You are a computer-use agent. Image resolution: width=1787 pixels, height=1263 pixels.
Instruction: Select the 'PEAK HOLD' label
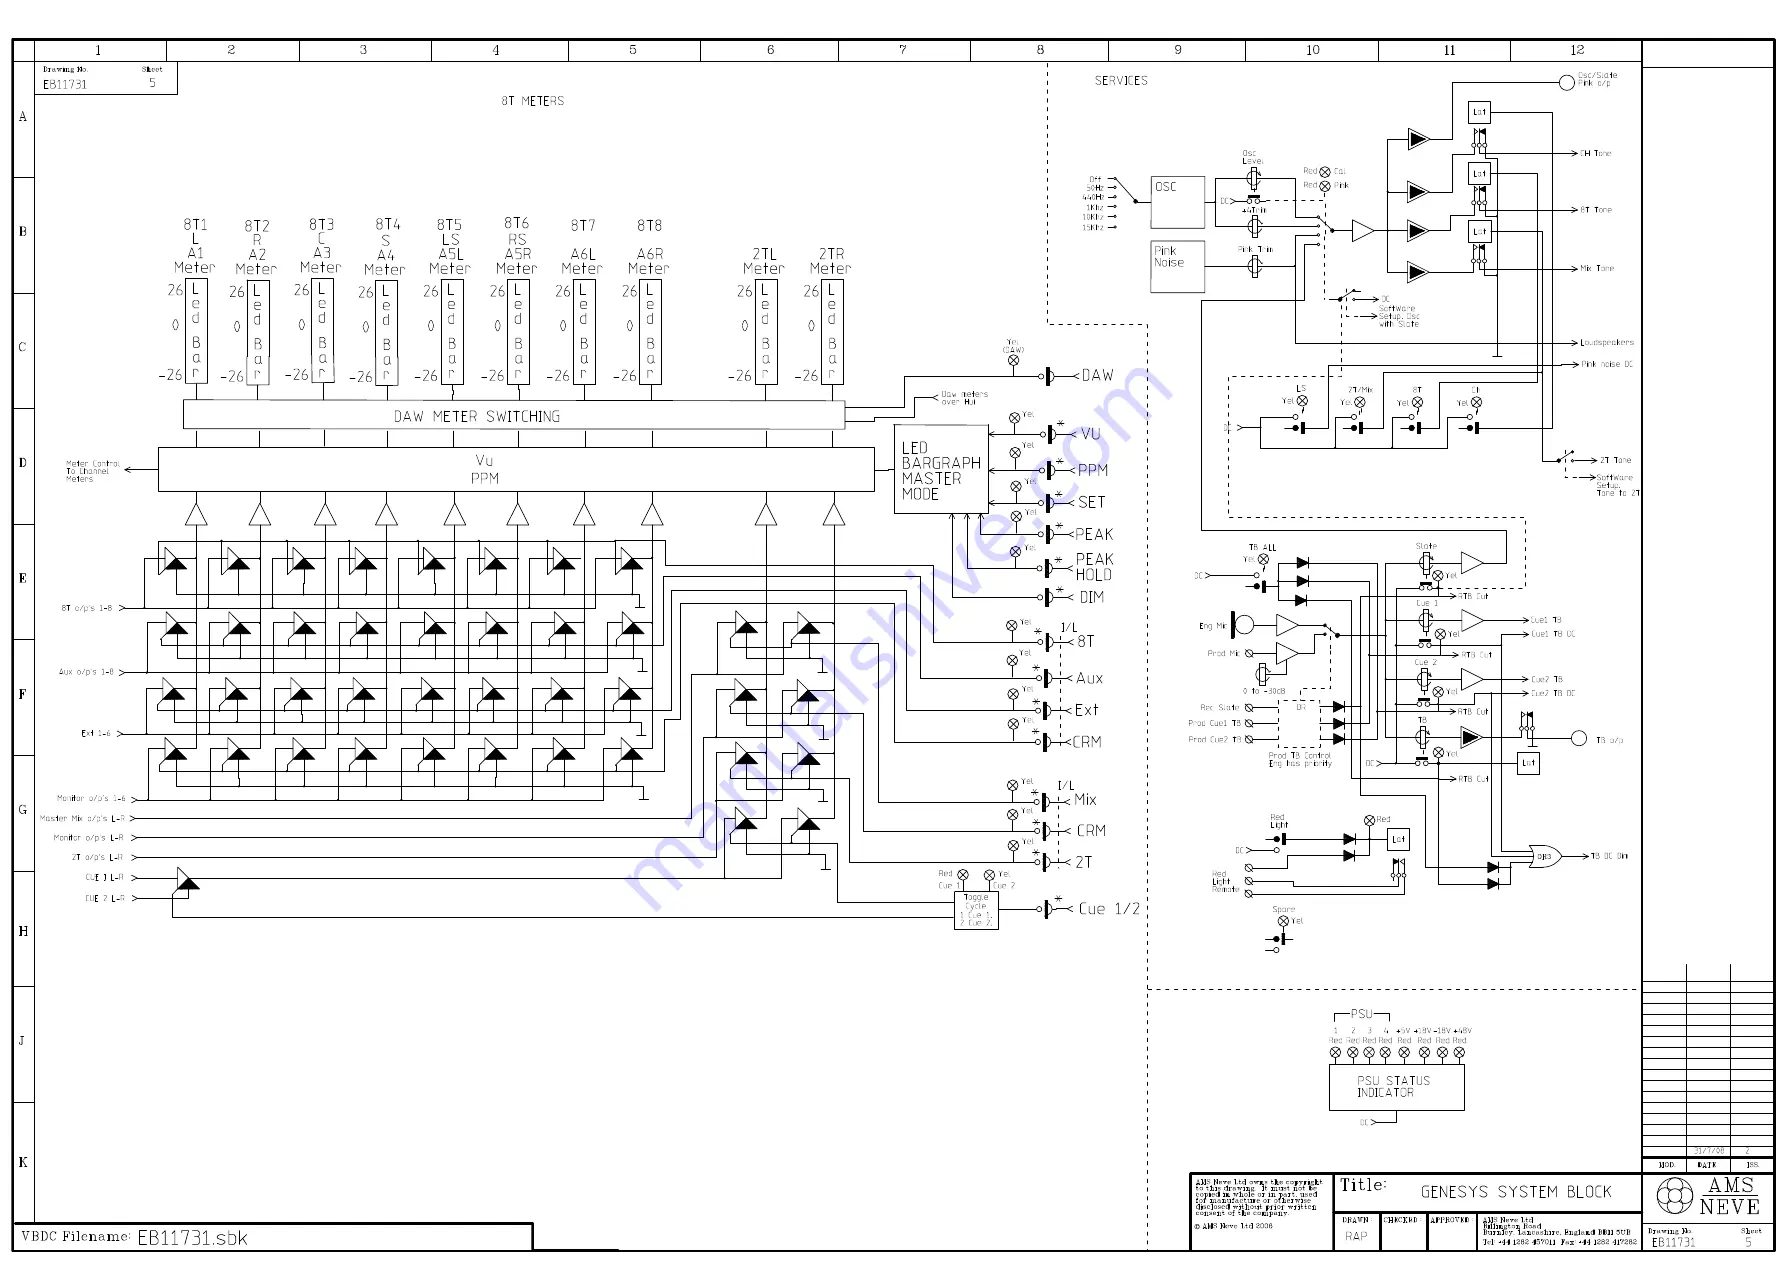coord(1094,567)
